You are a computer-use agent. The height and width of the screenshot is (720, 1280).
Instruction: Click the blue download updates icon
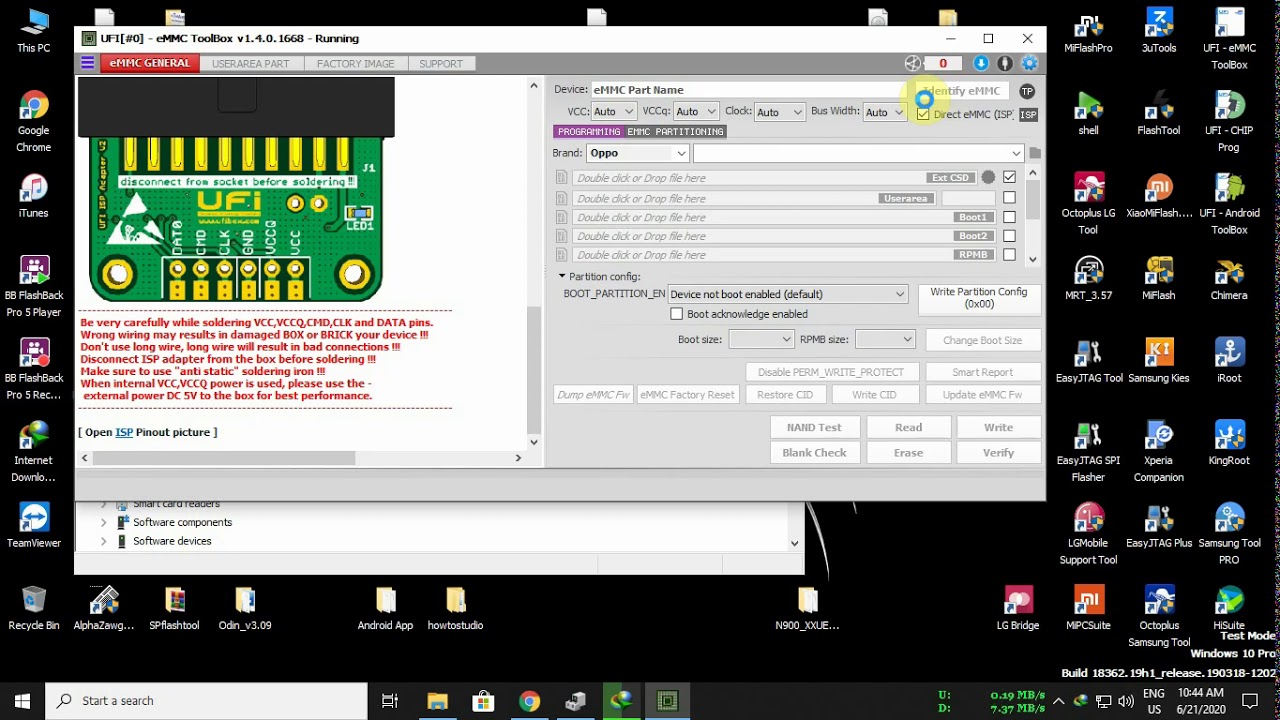[981, 63]
